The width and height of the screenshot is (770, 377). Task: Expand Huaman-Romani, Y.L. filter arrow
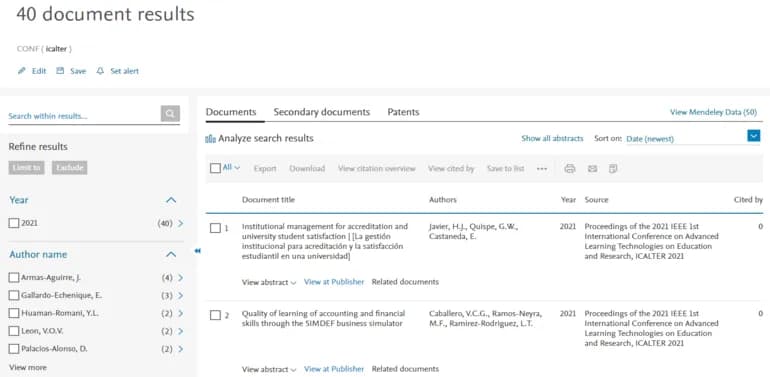pos(180,313)
